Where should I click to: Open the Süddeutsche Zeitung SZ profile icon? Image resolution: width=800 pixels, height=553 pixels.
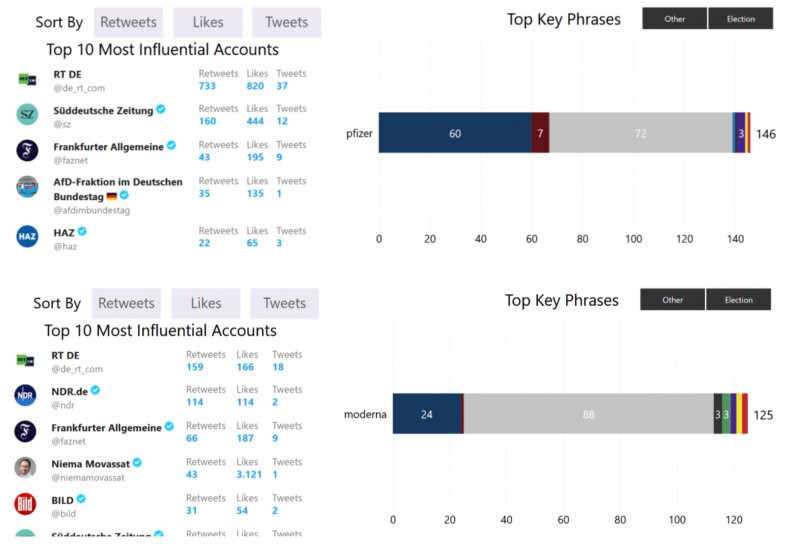(x=27, y=114)
